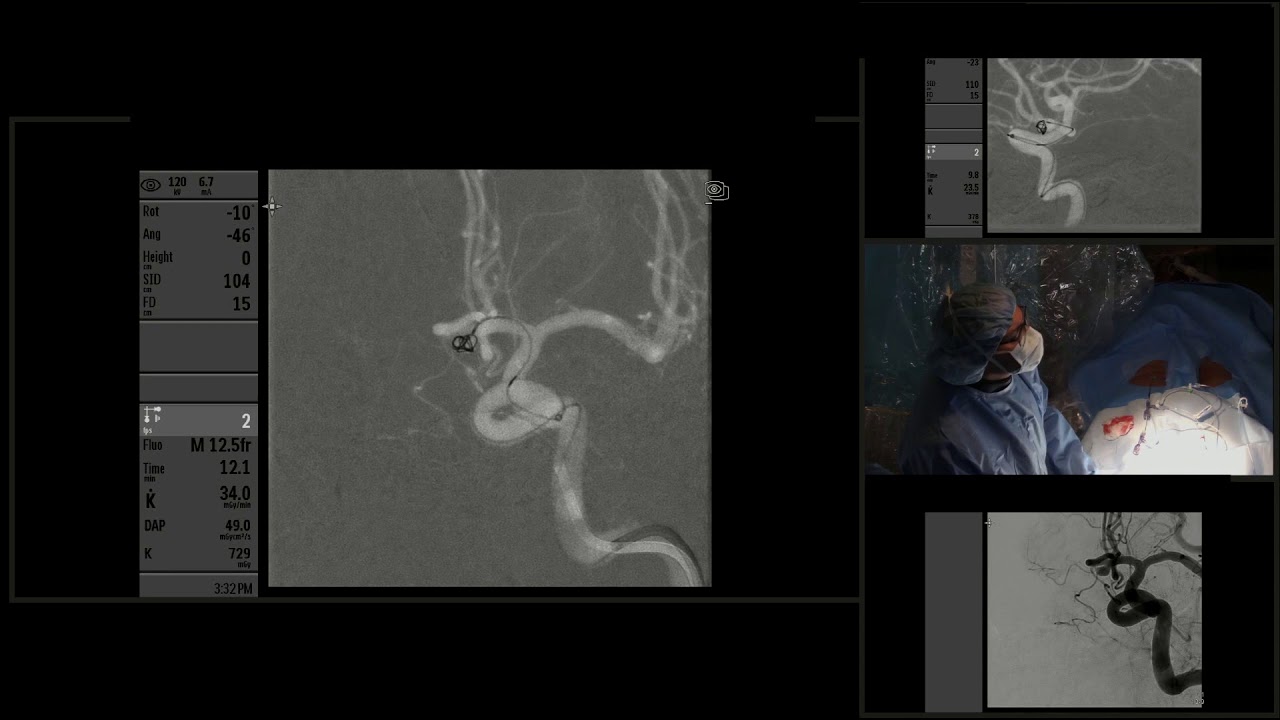Click the dose rate value 34.0 mGy/min
Viewport: 1280px width, 720px height.
tap(235, 494)
